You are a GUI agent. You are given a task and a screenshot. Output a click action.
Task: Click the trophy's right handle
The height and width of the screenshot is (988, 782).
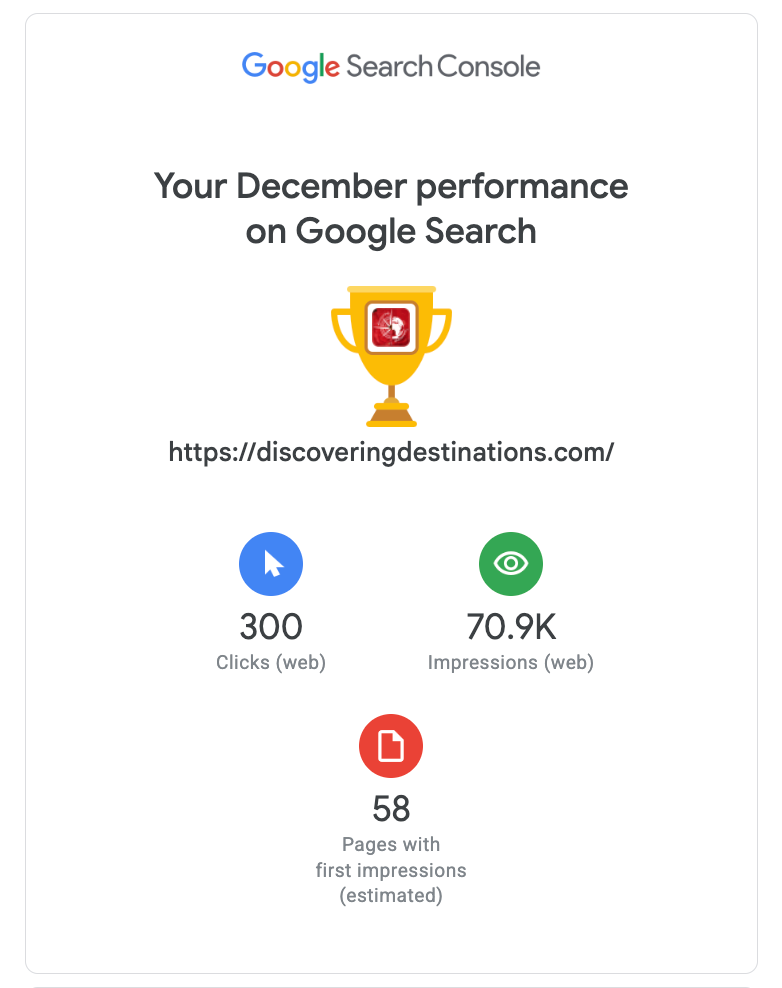point(442,329)
